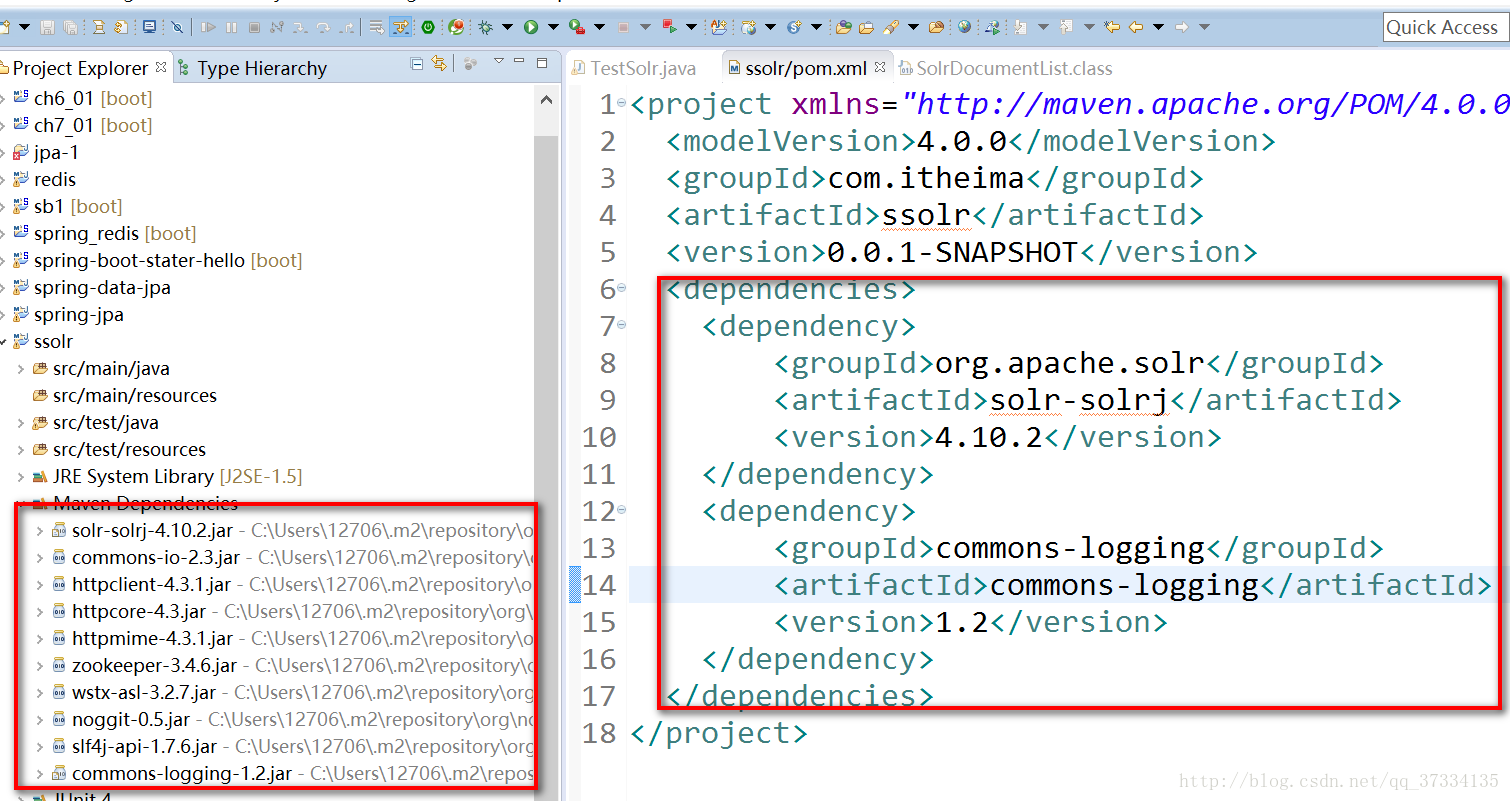Click the Step Into icon
This screenshot has height=801, width=1510.
[300, 28]
